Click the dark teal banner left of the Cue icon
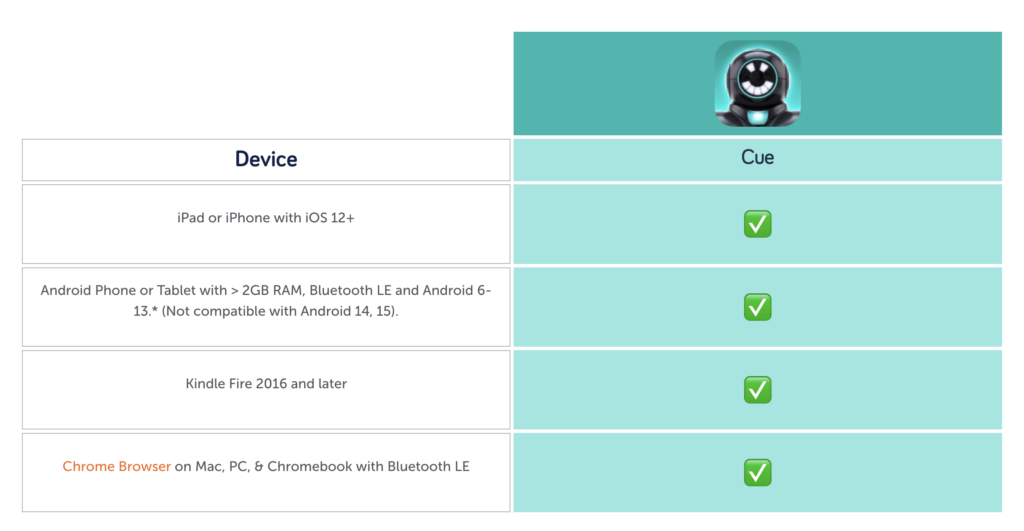1024x531 pixels. pos(610,83)
